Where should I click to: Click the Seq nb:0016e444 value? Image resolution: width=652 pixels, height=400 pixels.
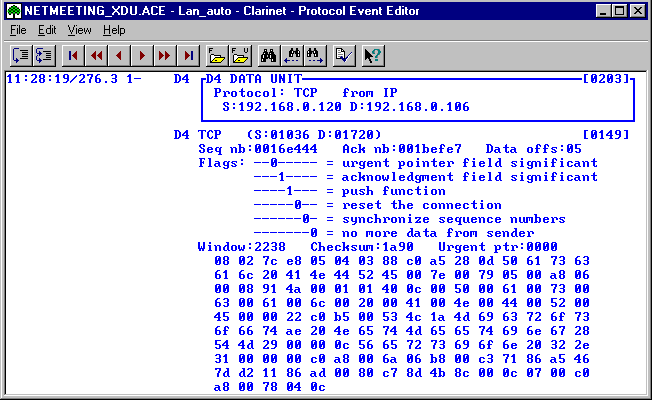point(258,149)
